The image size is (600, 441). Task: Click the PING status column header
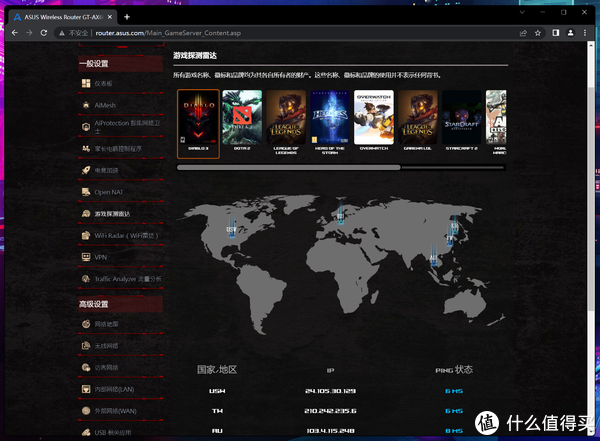[x=454, y=369]
